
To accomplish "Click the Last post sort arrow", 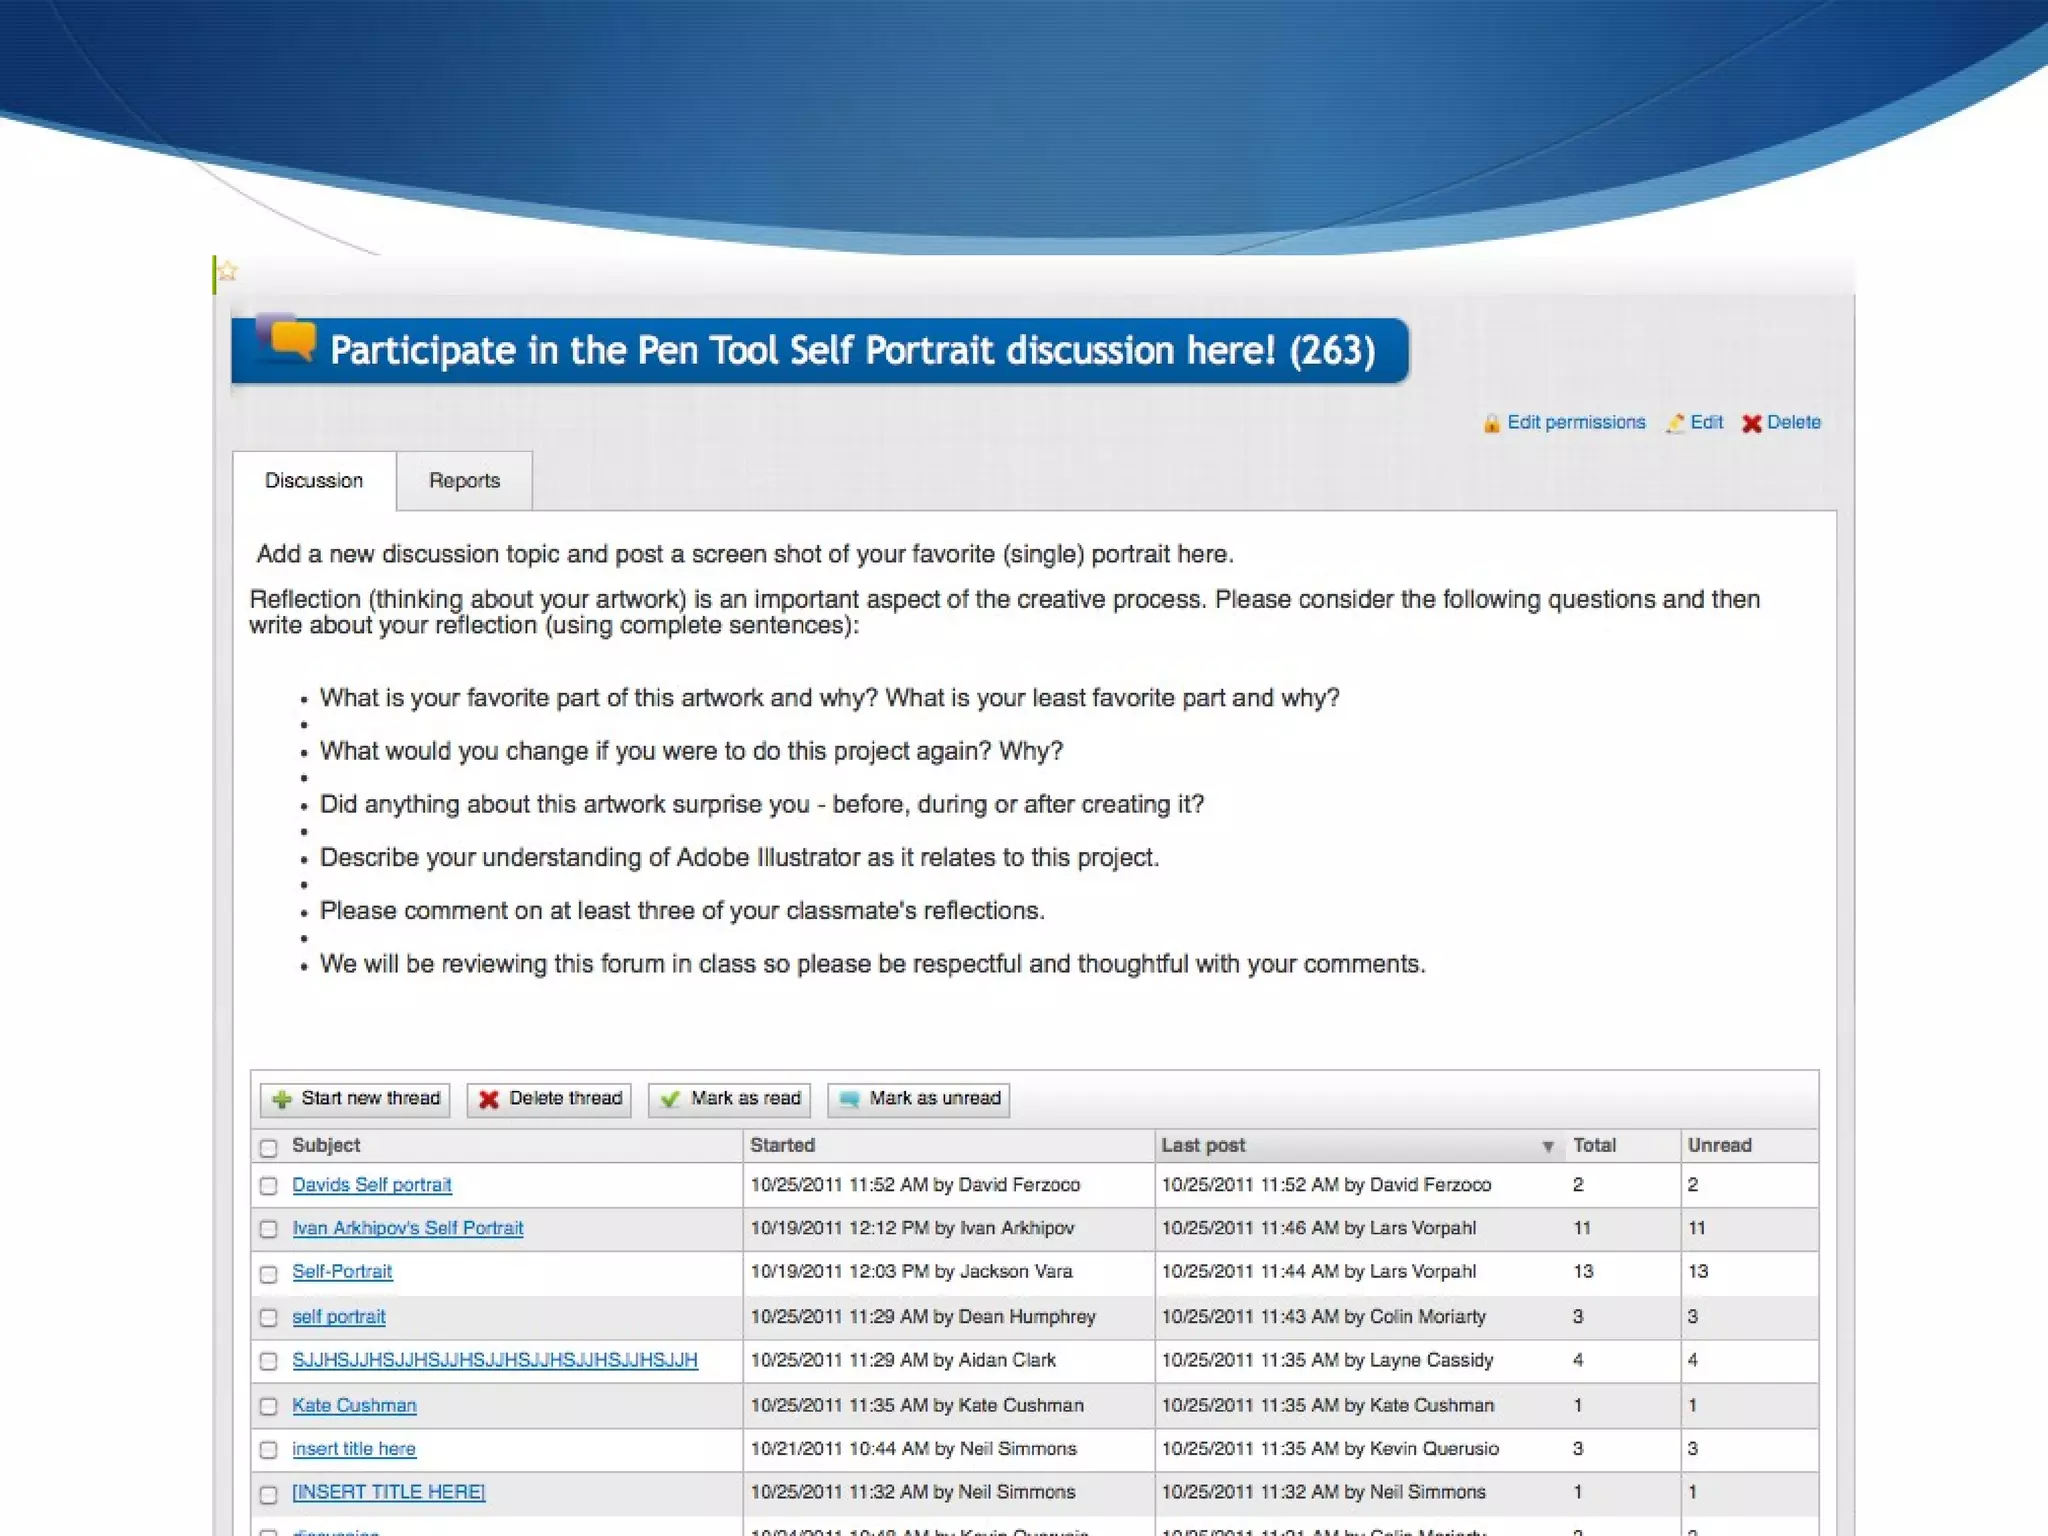I will point(1547,1147).
